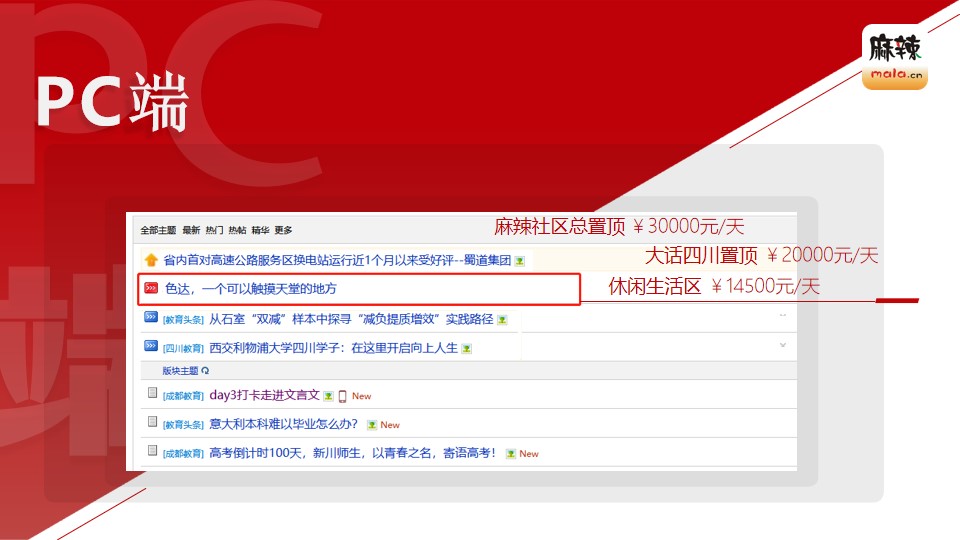Click the orange up-arrow icon beside the 省内首对高速公路 thread
The image size is (960, 540).
[x=151, y=260]
